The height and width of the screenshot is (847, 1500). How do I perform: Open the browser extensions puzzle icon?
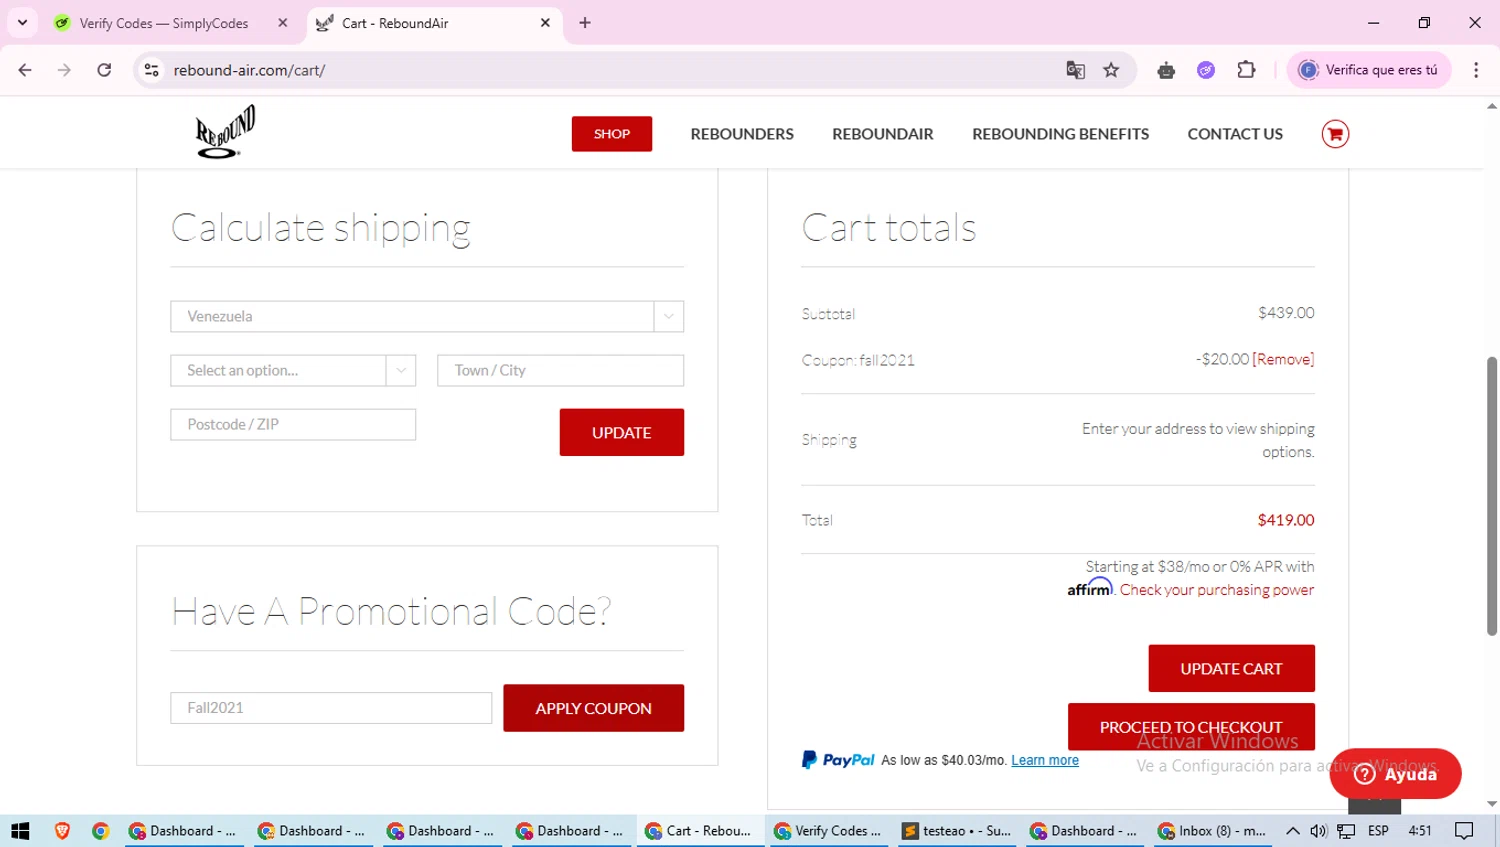(x=1246, y=70)
